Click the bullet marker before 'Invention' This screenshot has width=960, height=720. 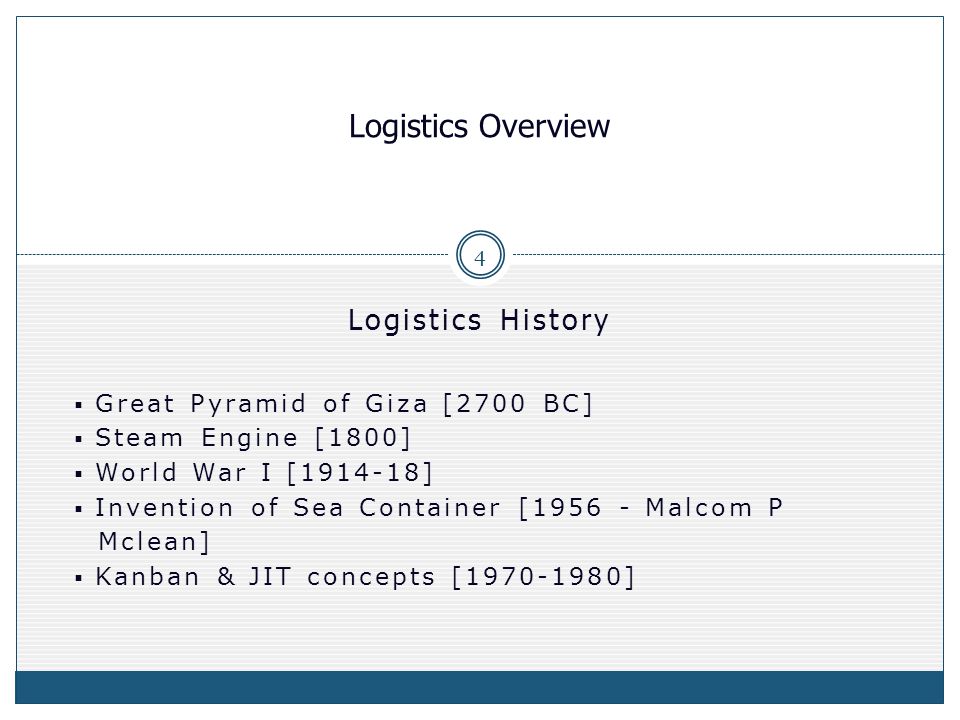tap(78, 509)
